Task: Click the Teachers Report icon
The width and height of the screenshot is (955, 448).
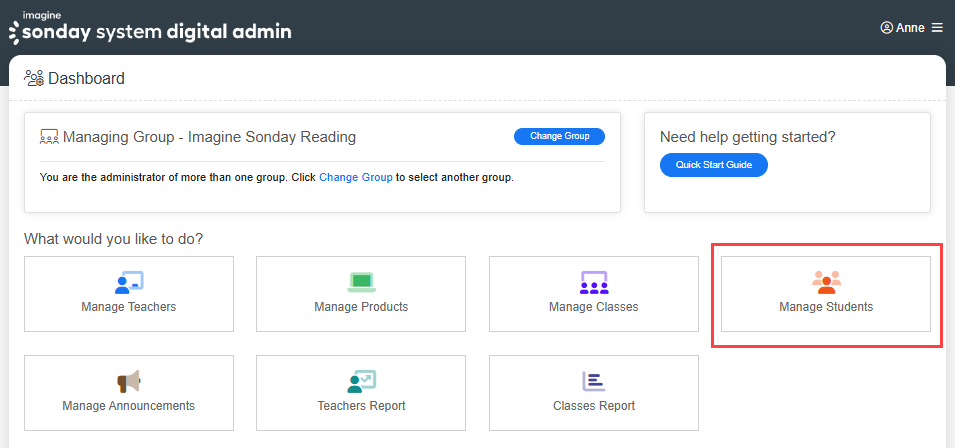Action: point(361,382)
